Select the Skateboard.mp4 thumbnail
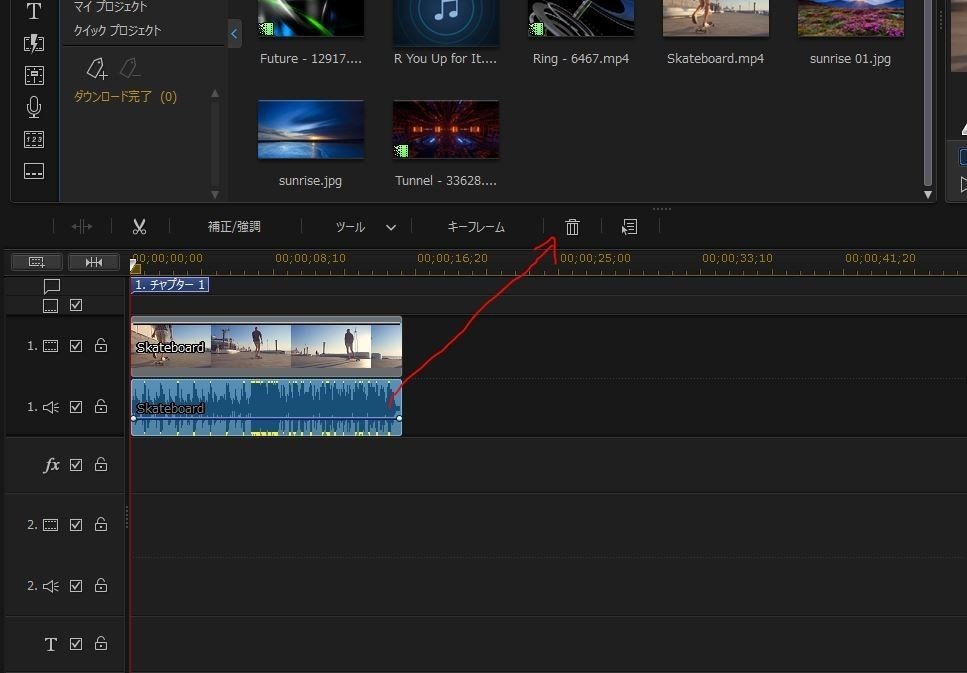This screenshot has width=967, height=673. [716, 18]
